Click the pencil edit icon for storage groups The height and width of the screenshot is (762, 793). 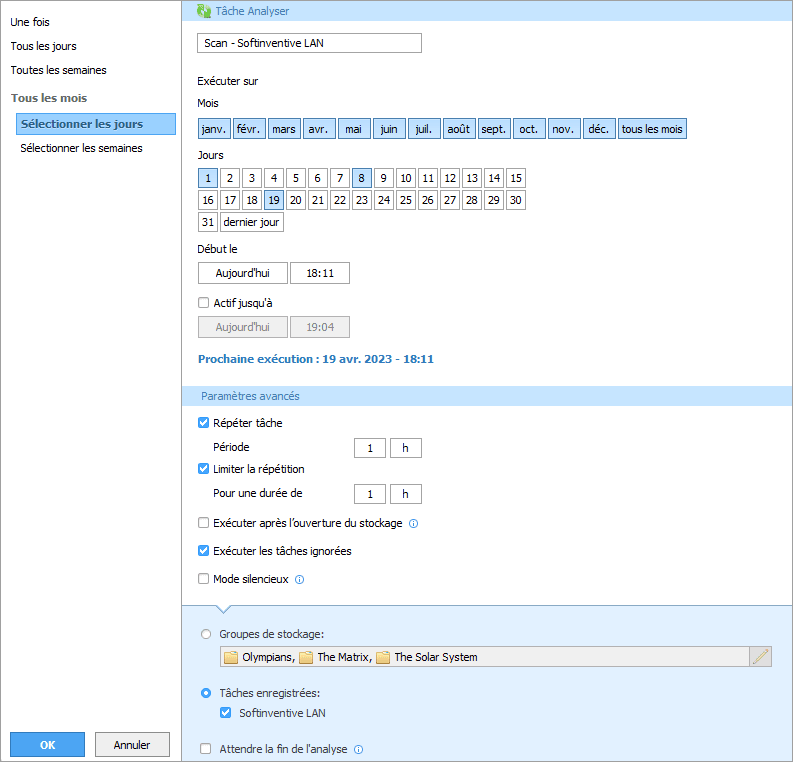760,657
